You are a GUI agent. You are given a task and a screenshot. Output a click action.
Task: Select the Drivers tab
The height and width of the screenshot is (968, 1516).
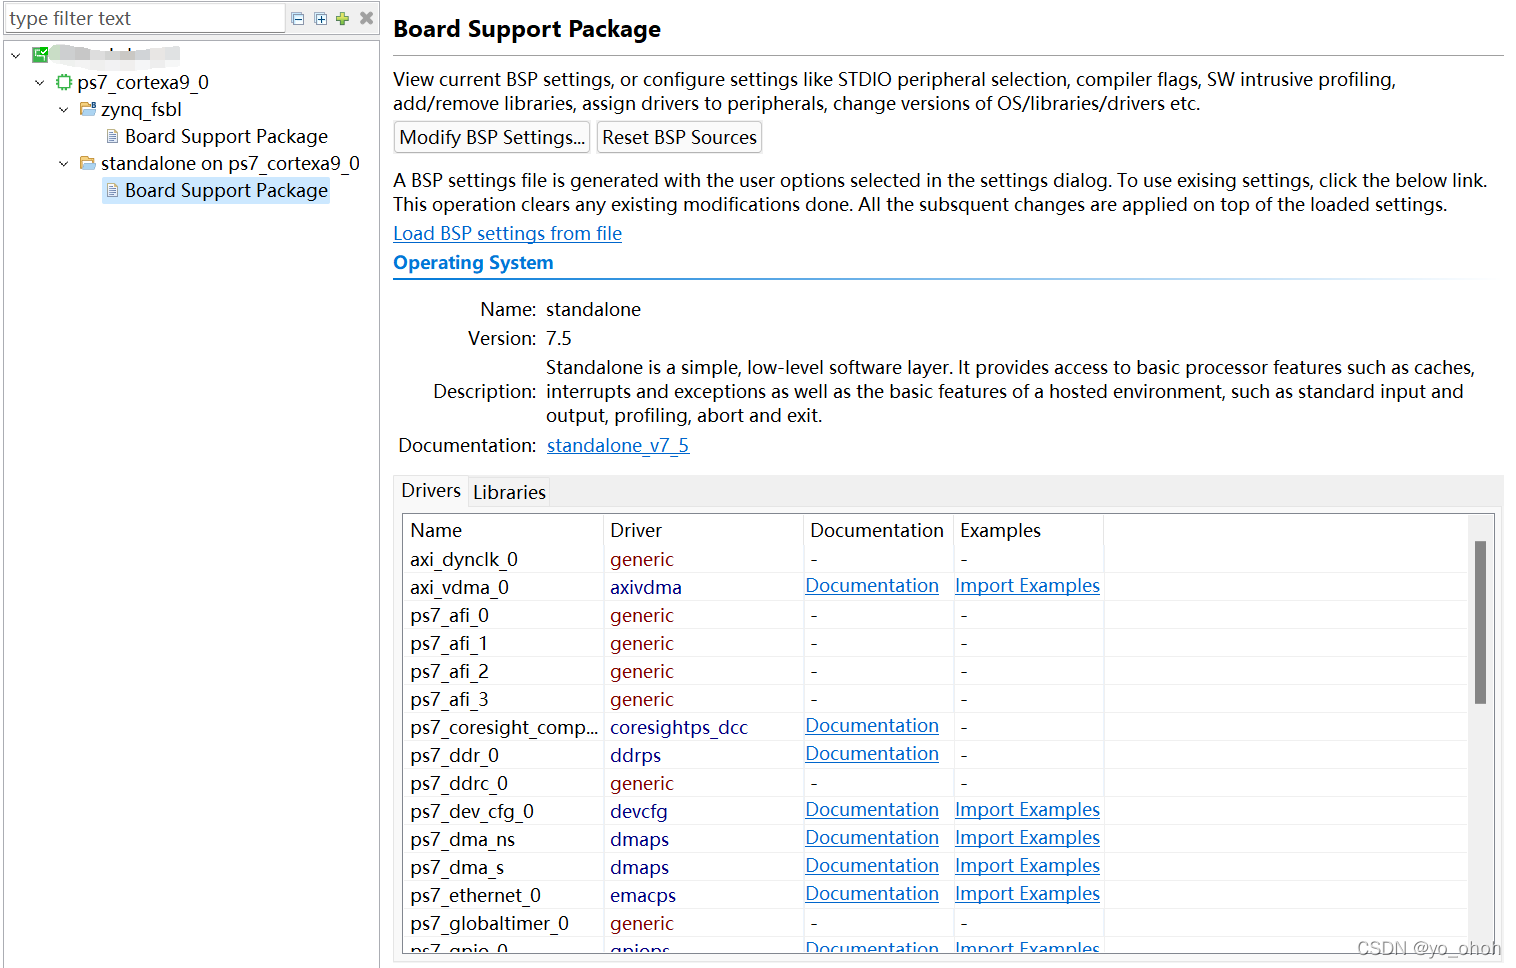(431, 491)
